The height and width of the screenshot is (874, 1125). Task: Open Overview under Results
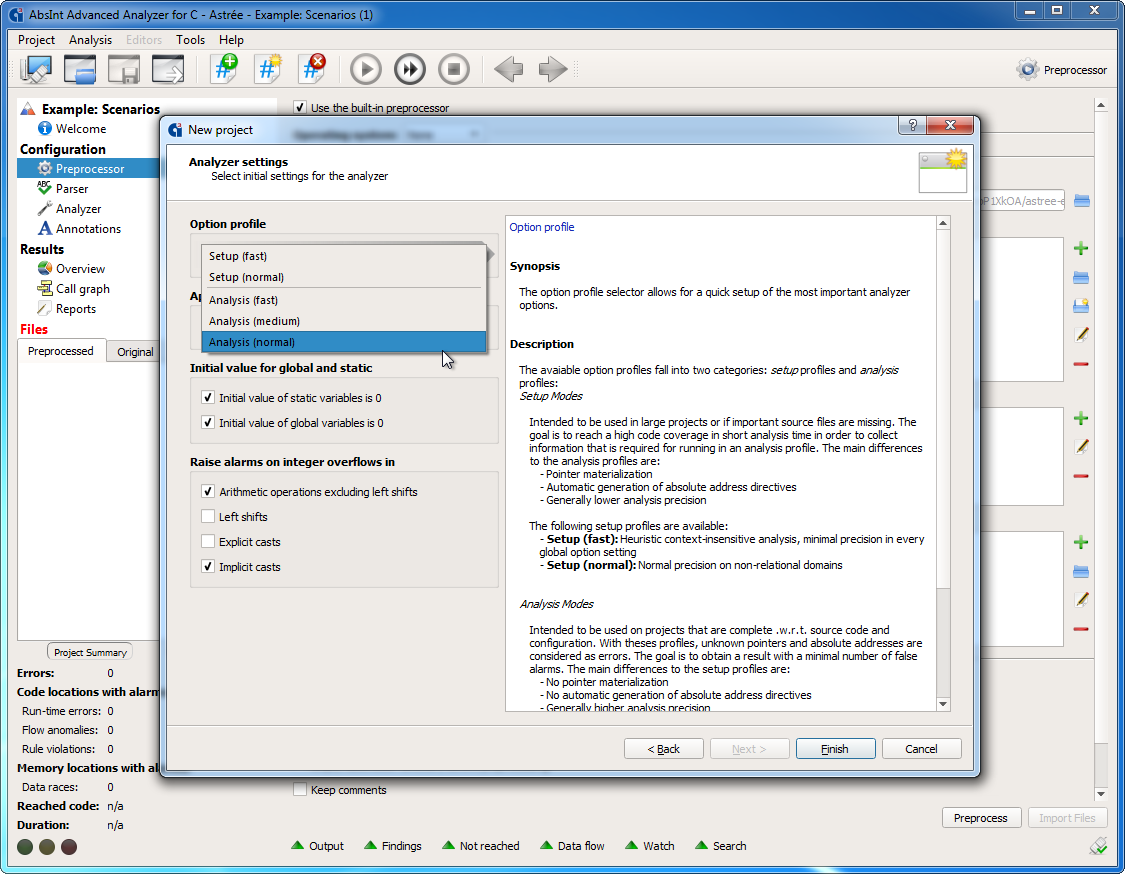tap(80, 269)
